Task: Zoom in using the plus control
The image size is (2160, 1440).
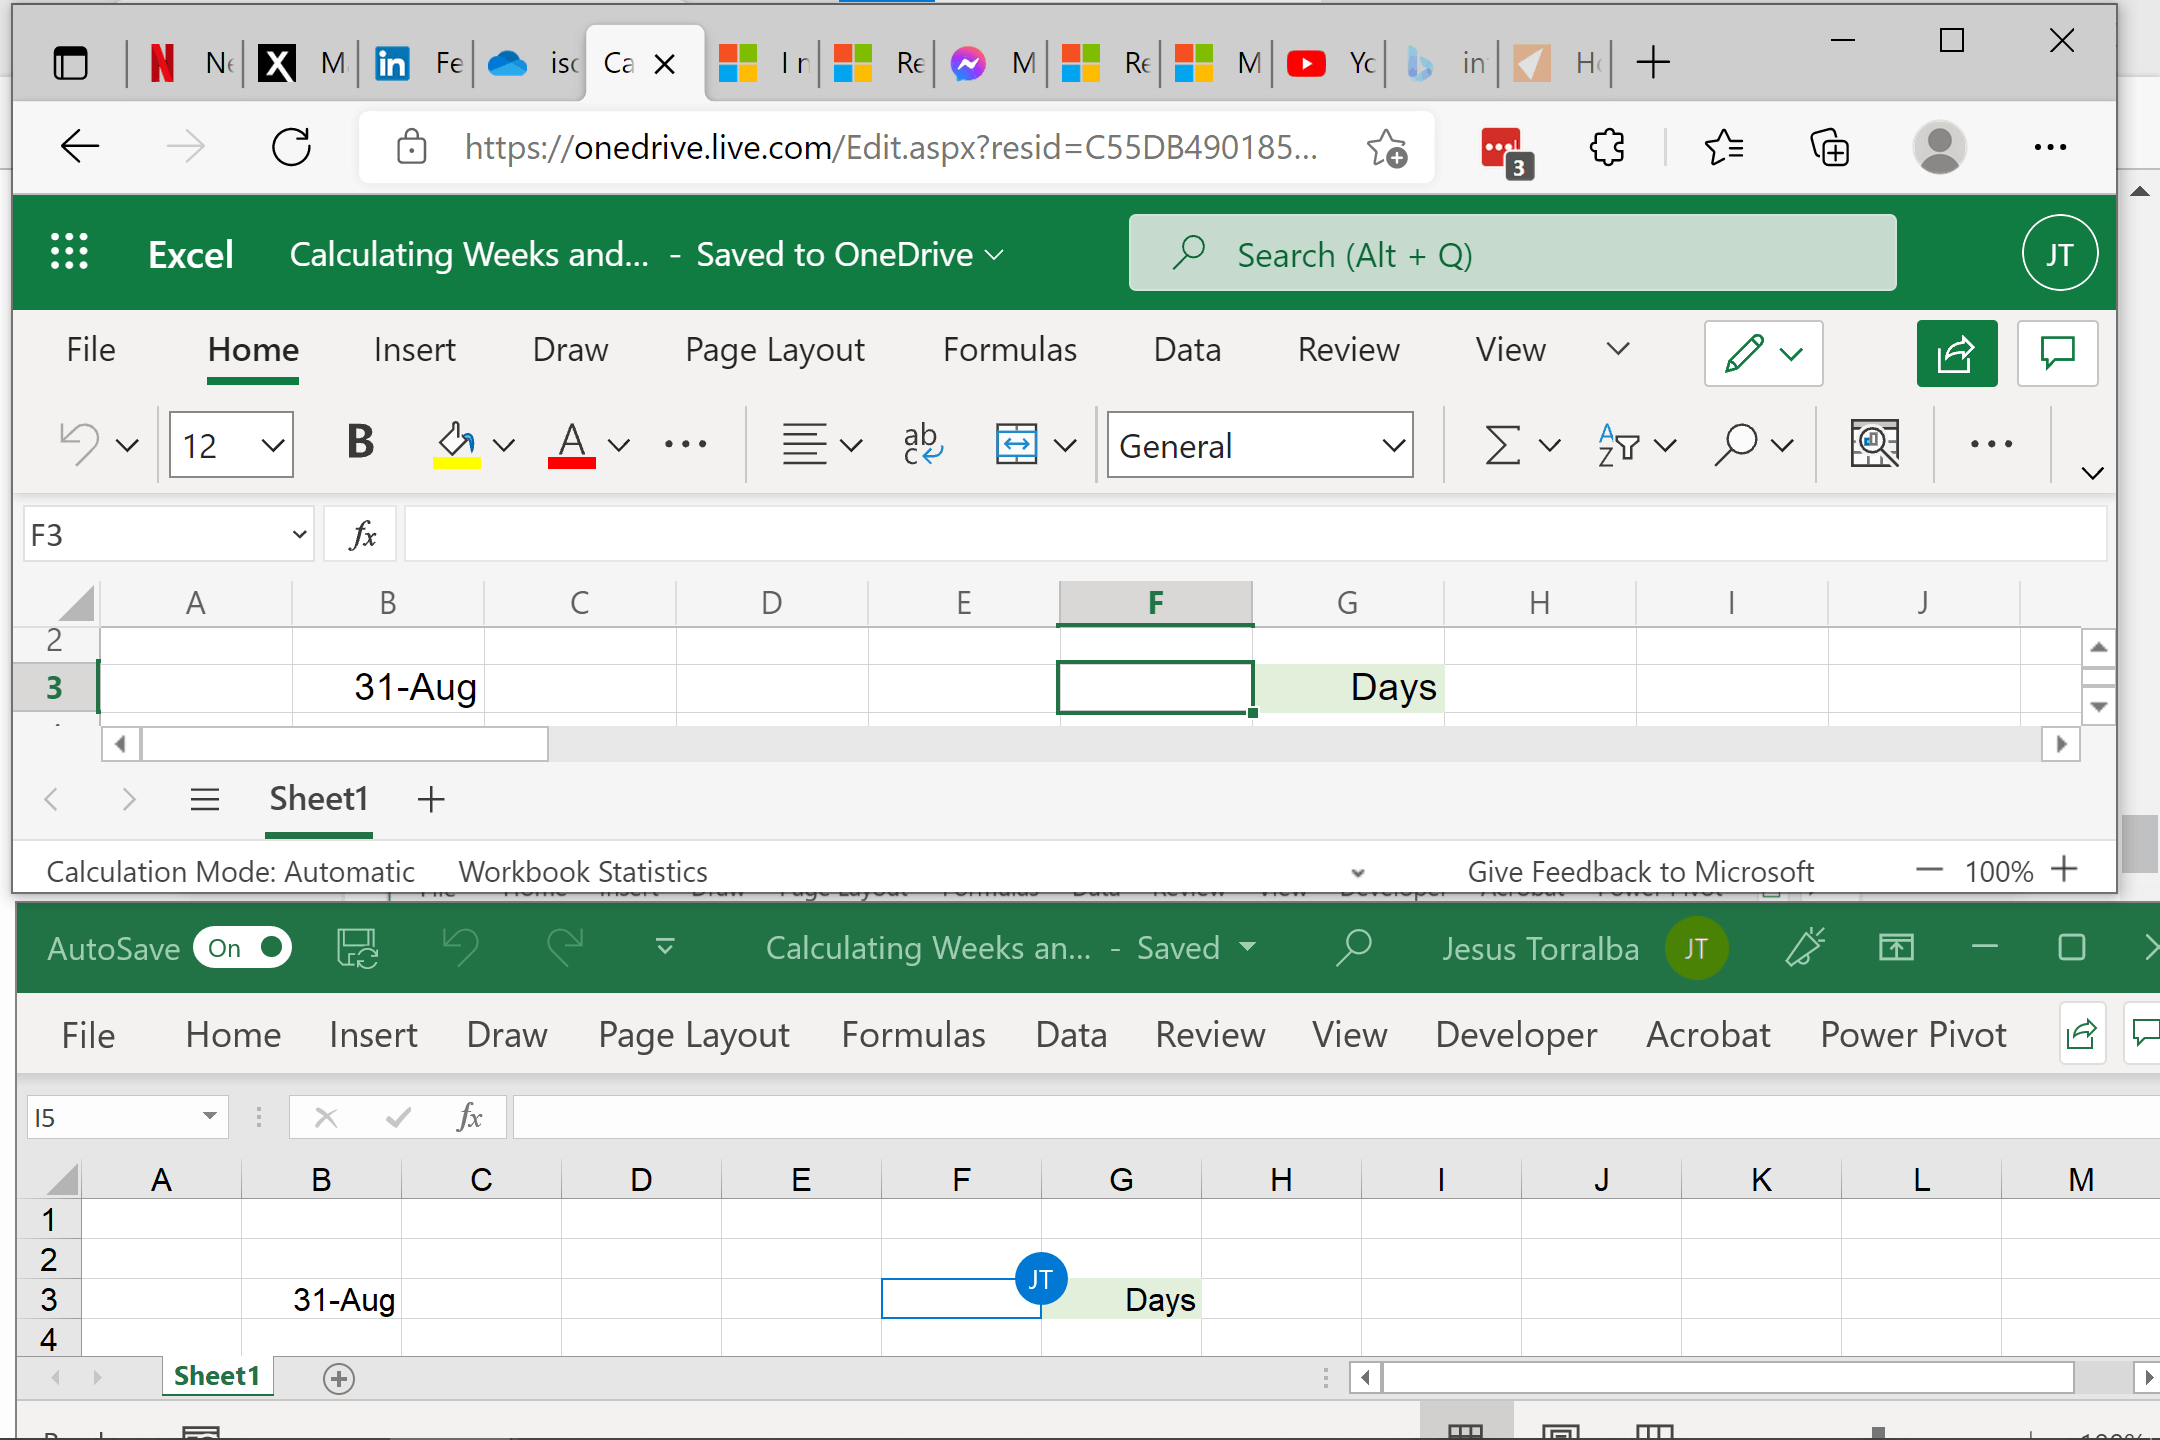Action: point(2066,871)
